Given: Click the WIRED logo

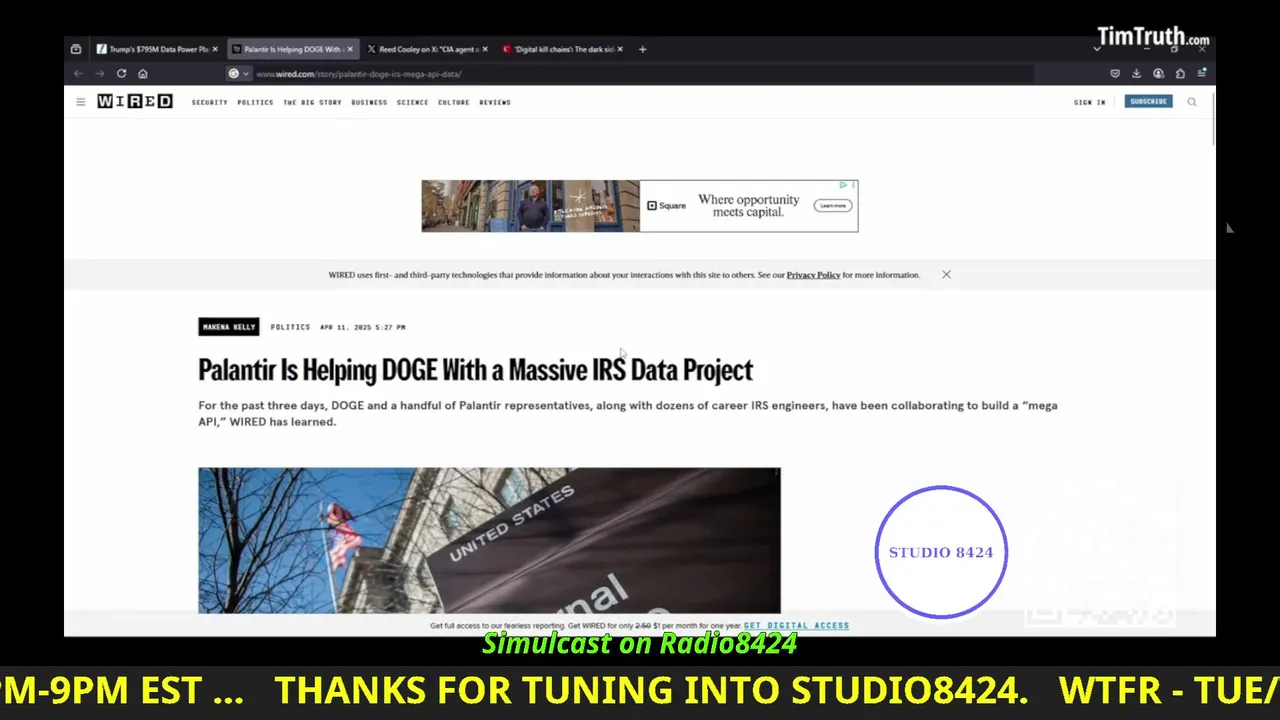Looking at the screenshot, I should coord(135,102).
